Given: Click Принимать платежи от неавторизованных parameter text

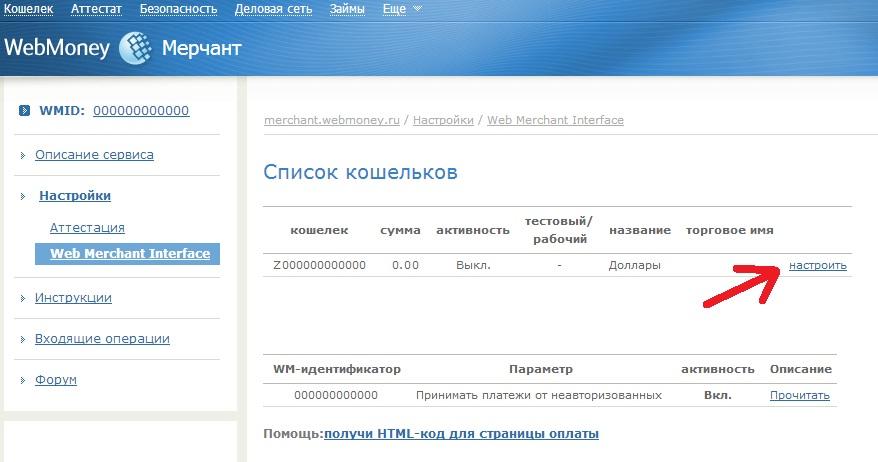Looking at the screenshot, I should pos(539,395).
